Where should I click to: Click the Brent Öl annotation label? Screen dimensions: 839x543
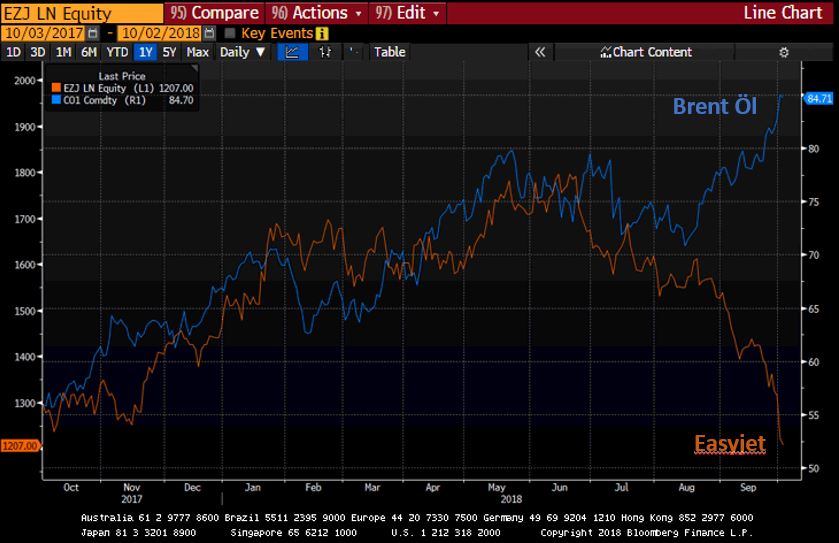coord(714,106)
